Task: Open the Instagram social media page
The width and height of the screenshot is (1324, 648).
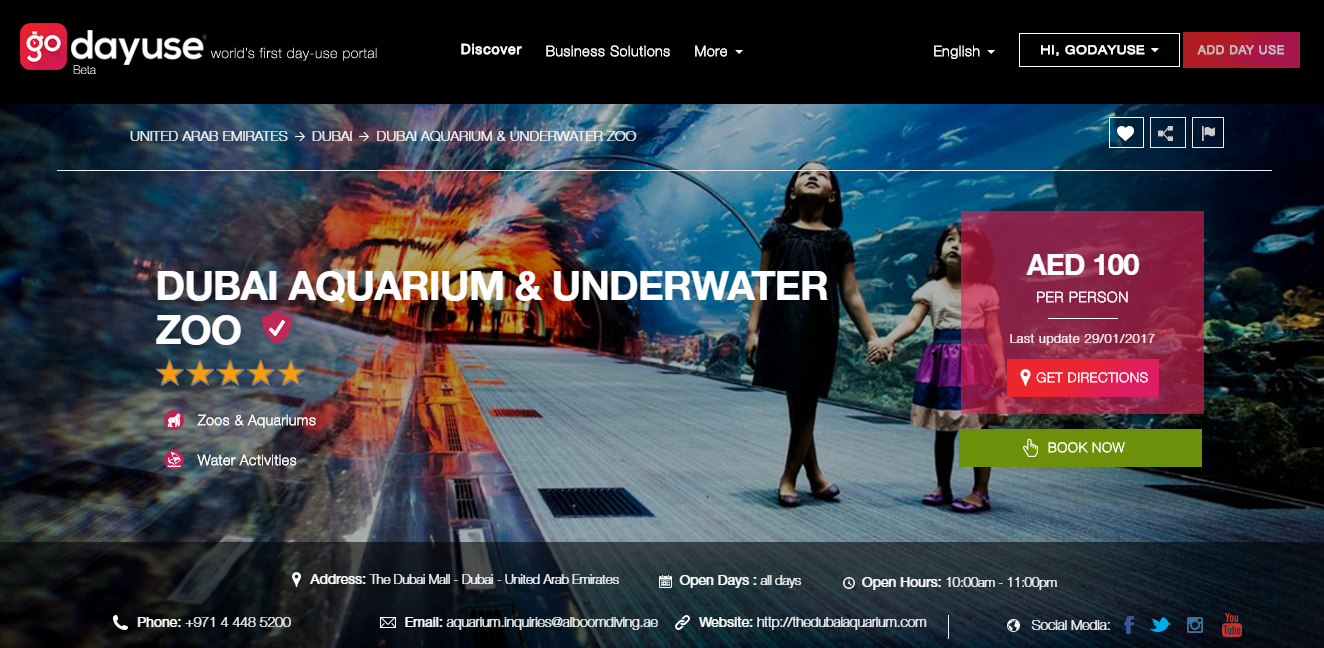Action: [x=1194, y=625]
